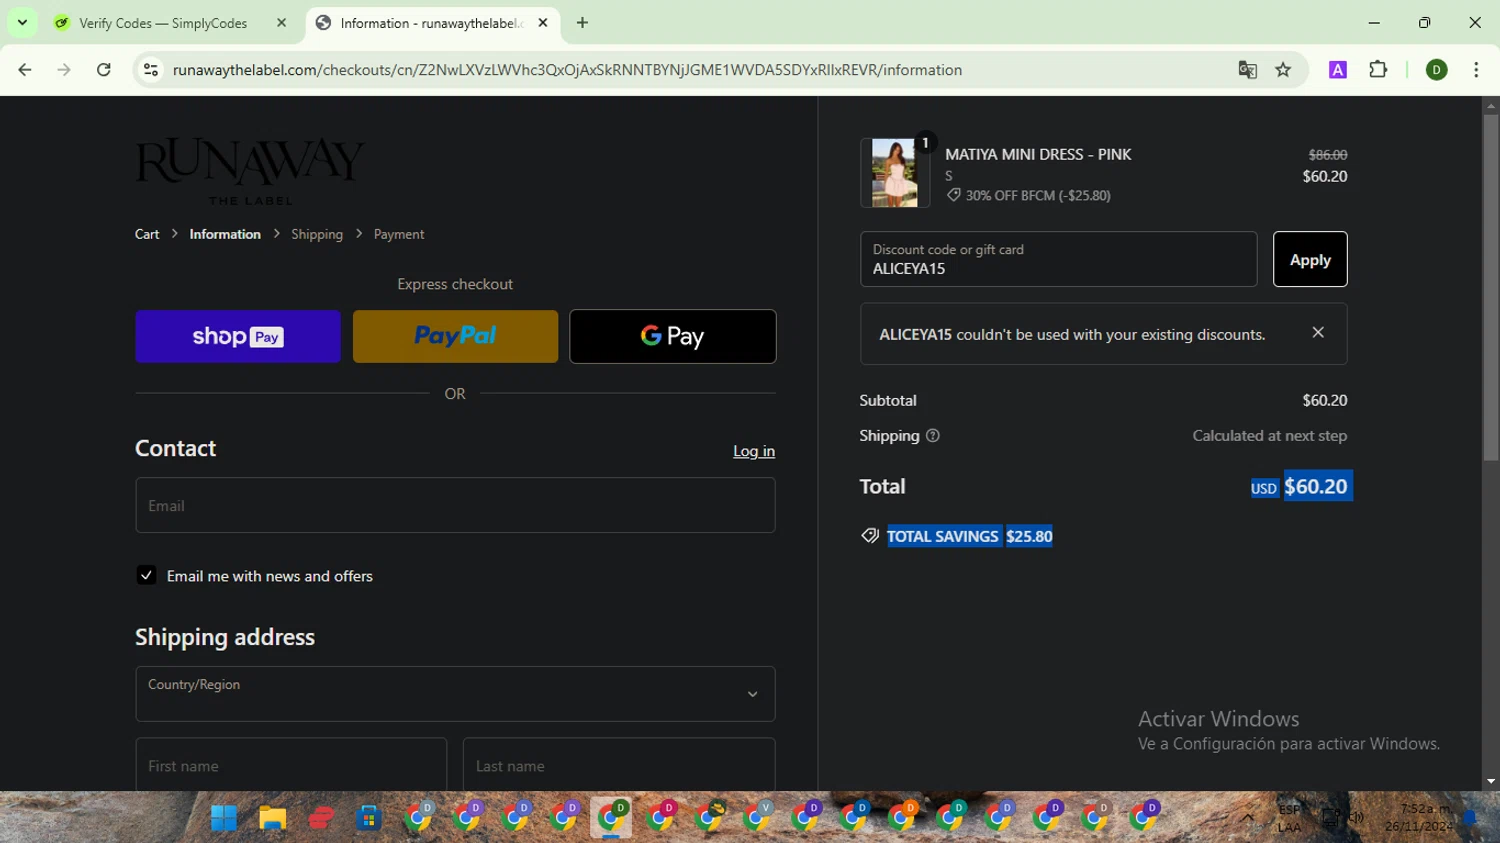Bookmark this page with star icon
Viewport: 1500px width, 843px height.
tap(1283, 70)
